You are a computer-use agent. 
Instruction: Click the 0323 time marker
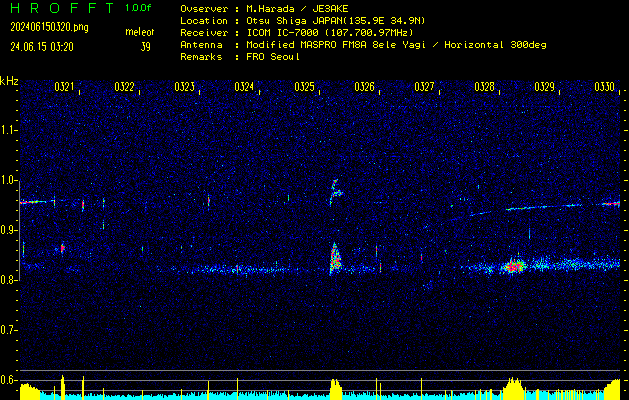pos(184,88)
